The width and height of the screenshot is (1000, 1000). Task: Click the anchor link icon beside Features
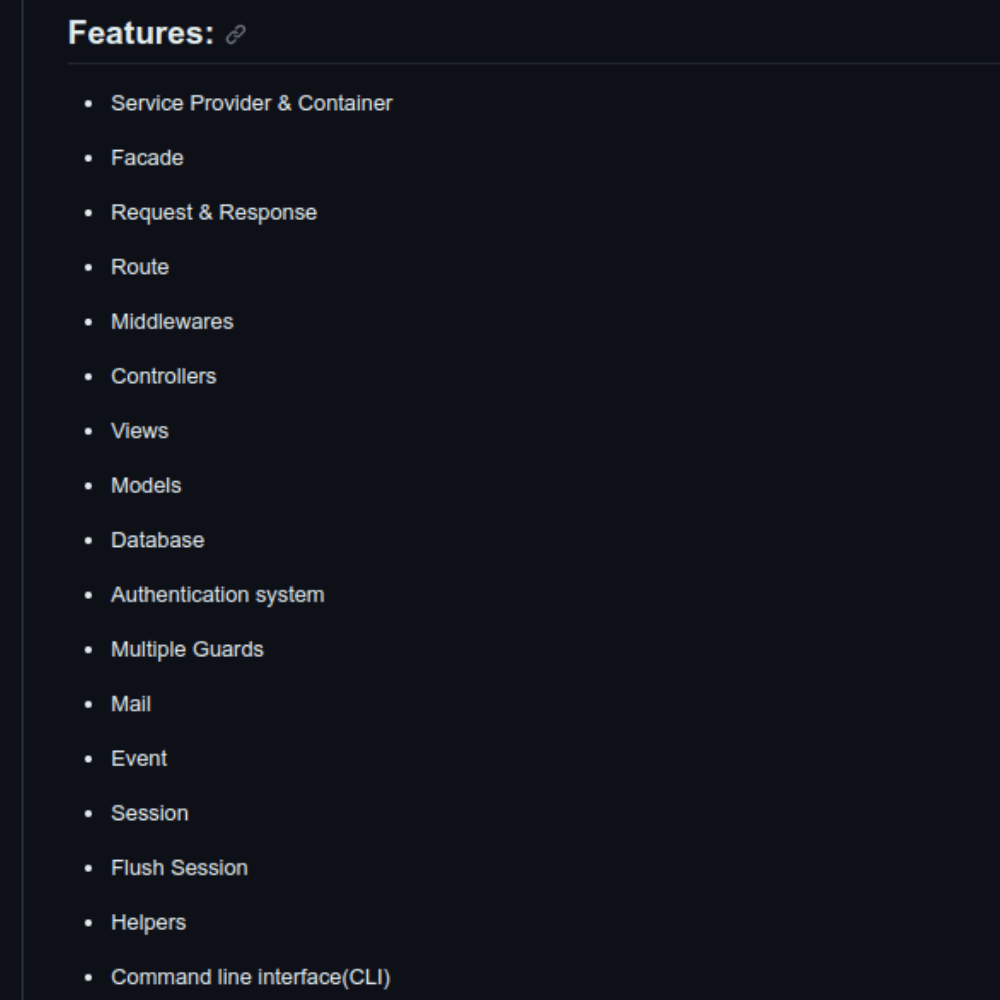(x=236, y=35)
